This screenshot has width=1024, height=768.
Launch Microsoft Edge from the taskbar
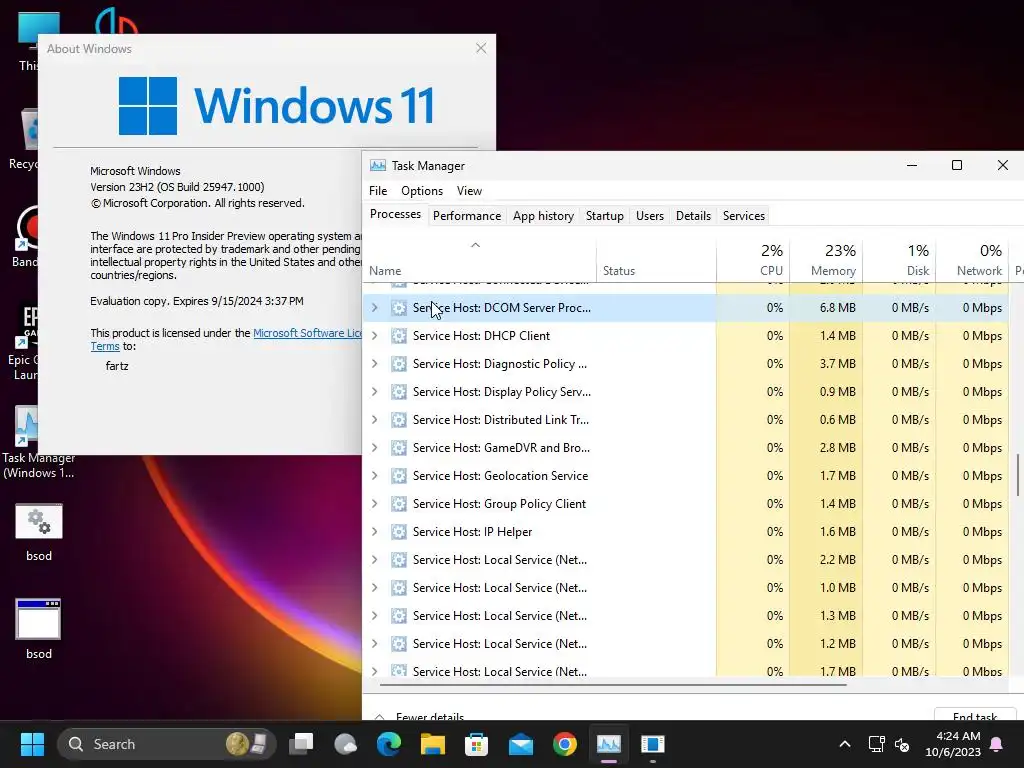pos(389,744)
